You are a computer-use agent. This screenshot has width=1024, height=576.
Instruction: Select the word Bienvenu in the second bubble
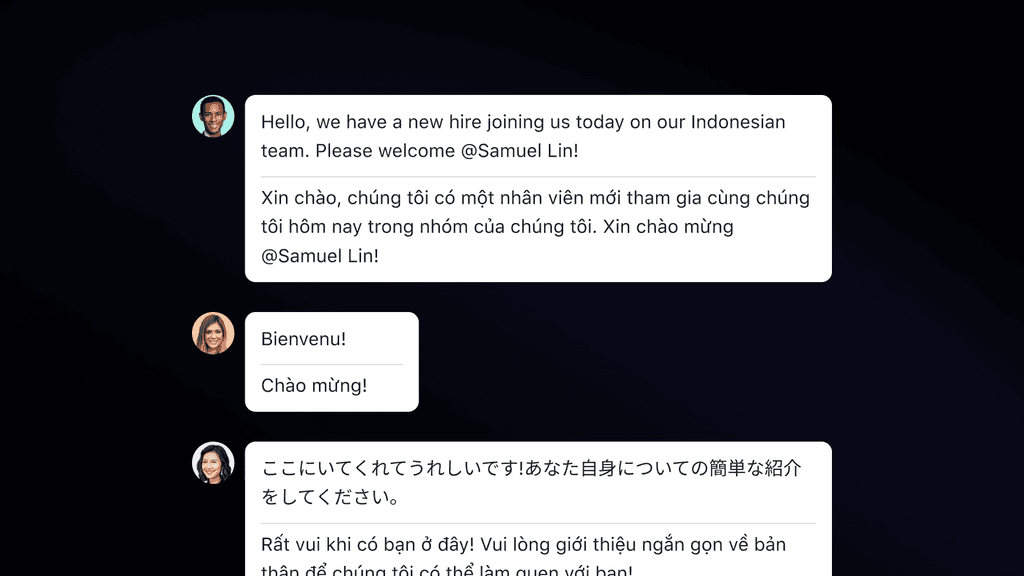[x=302, y=339]
